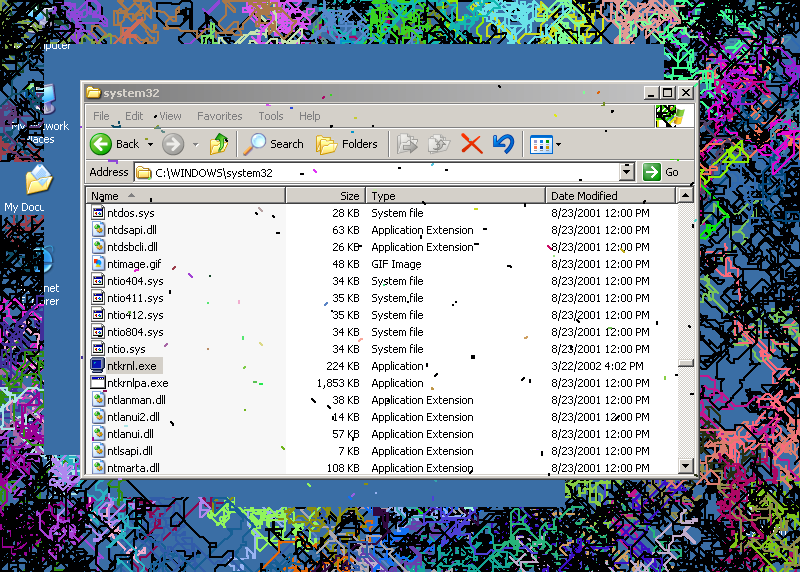
Task: Click the Views toolbar icon
Action: 541,145
